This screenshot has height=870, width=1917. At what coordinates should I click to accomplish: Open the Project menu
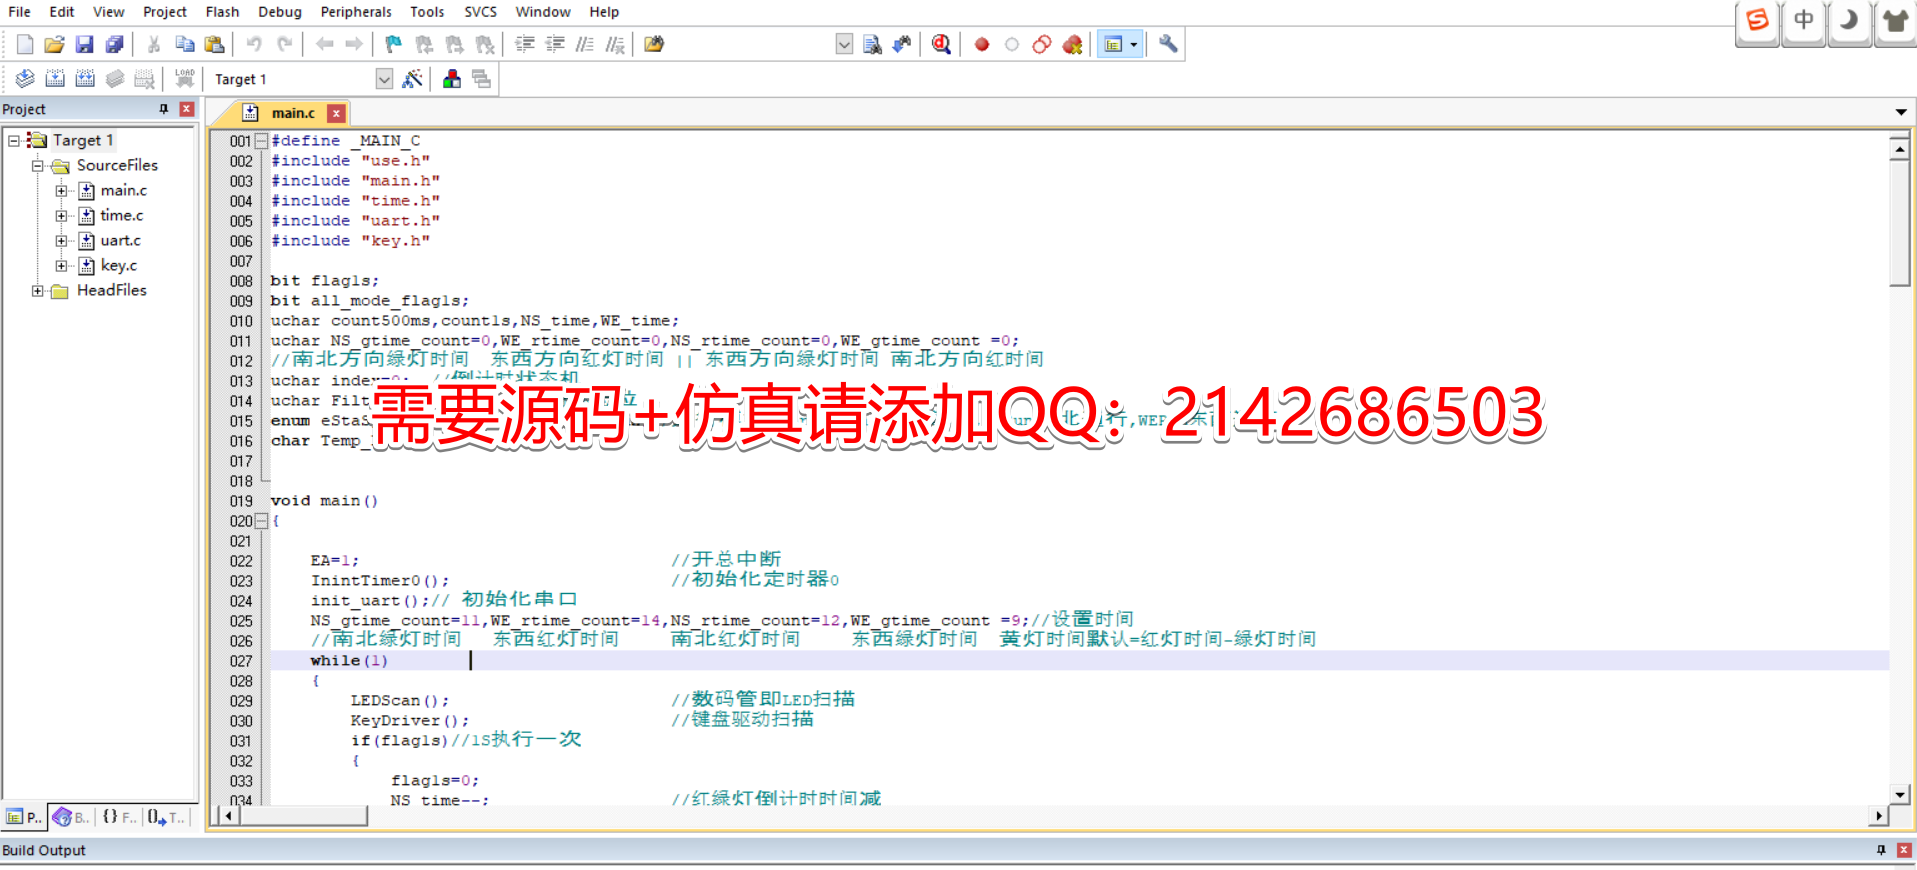click(x=165, y=12)
